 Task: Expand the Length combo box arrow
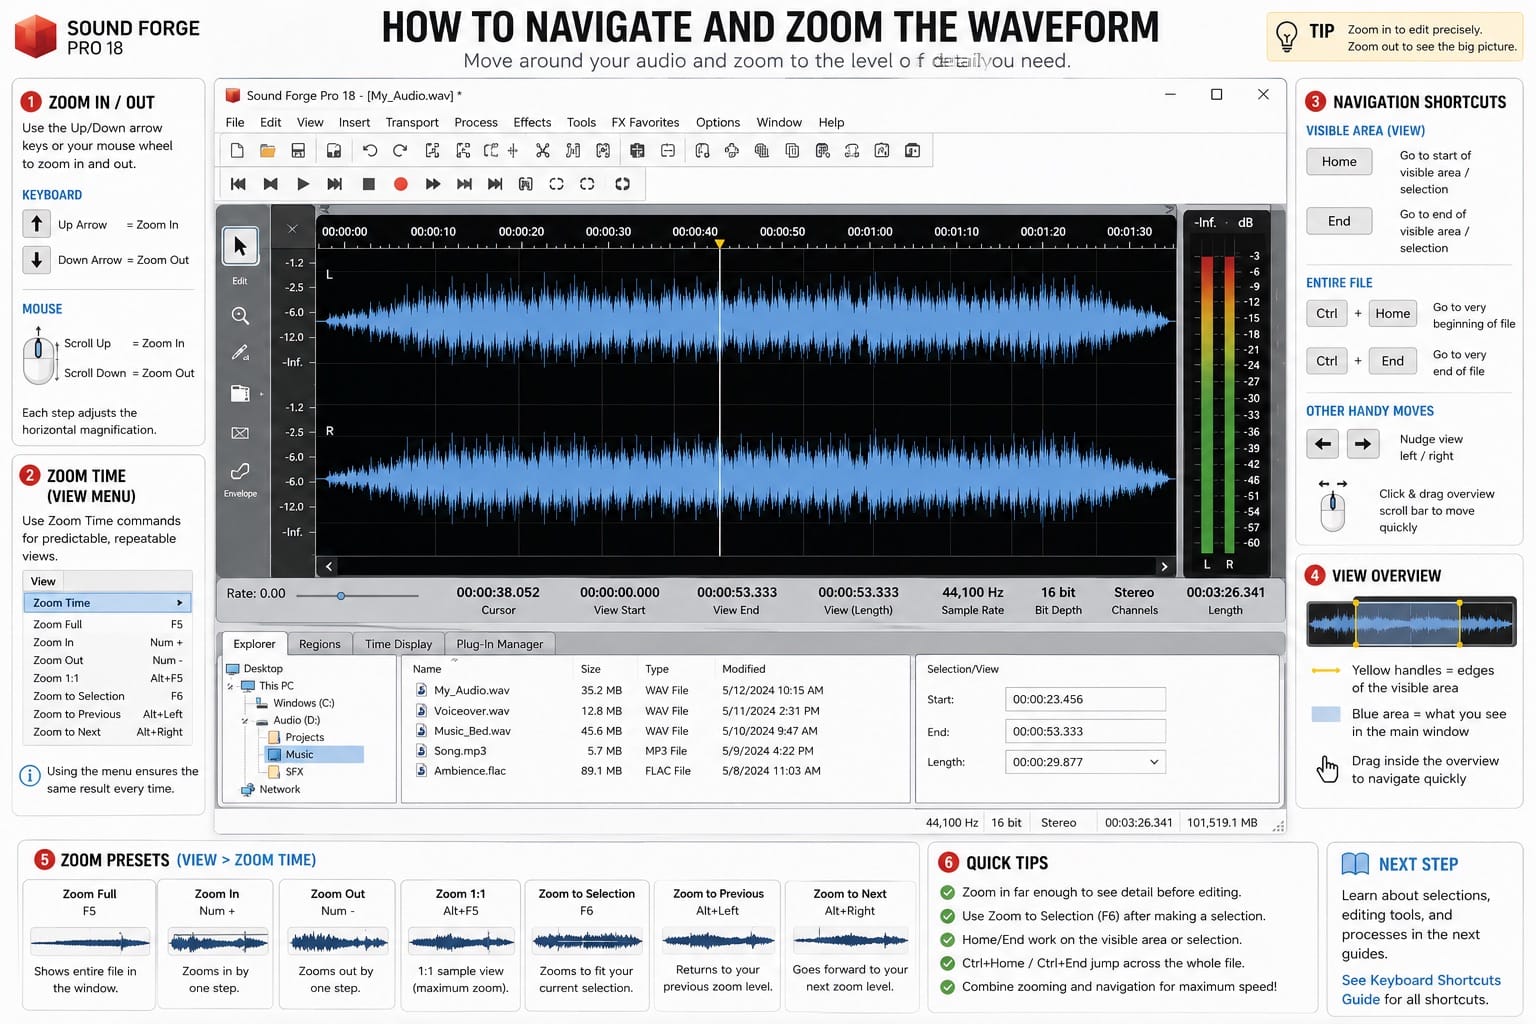tap(1154, 762)
